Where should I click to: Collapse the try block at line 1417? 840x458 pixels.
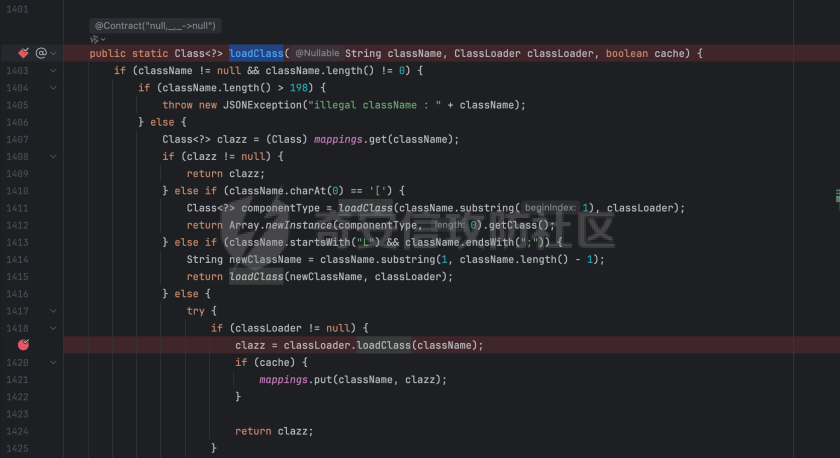[54, 311]
